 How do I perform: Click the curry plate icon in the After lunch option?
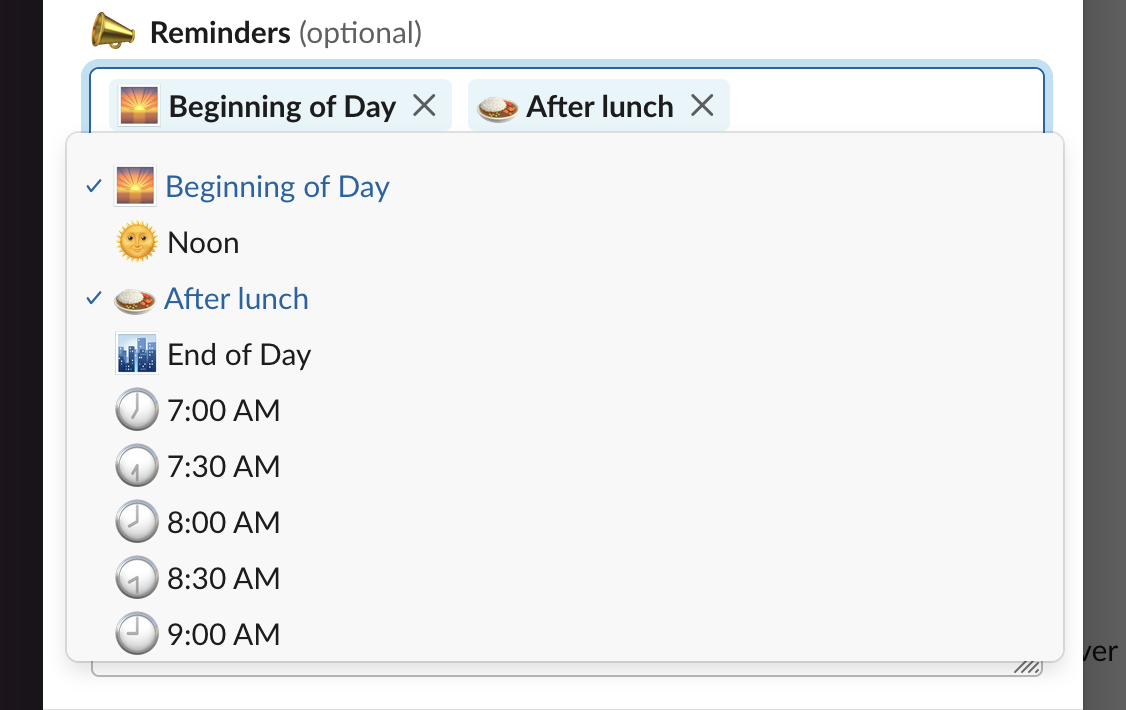(134, 299)
